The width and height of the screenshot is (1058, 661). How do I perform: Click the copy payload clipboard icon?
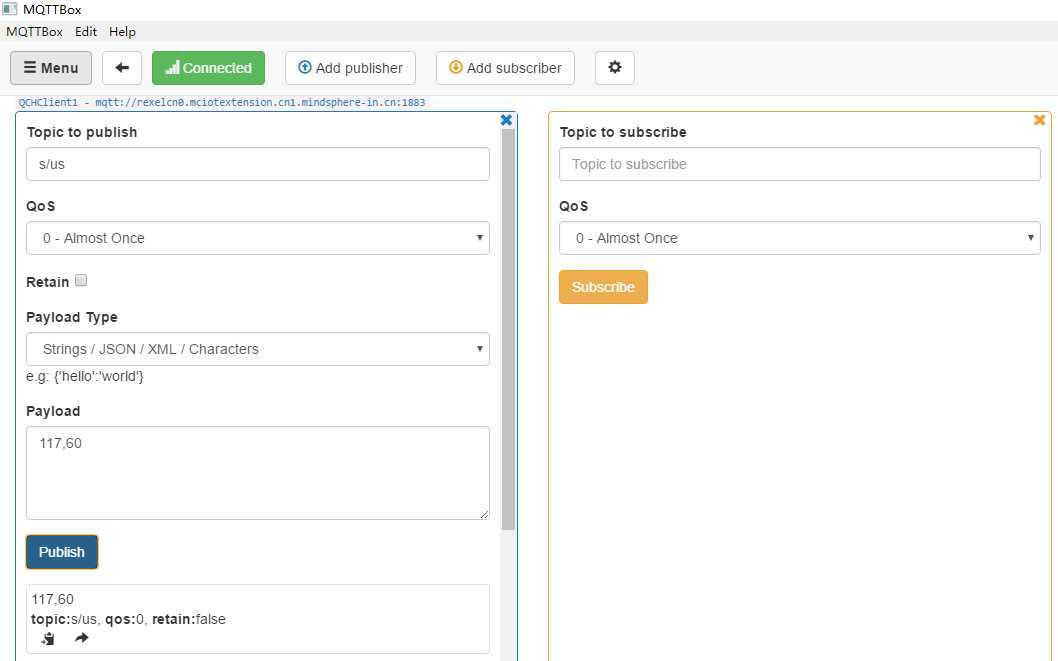coord(48,638)
